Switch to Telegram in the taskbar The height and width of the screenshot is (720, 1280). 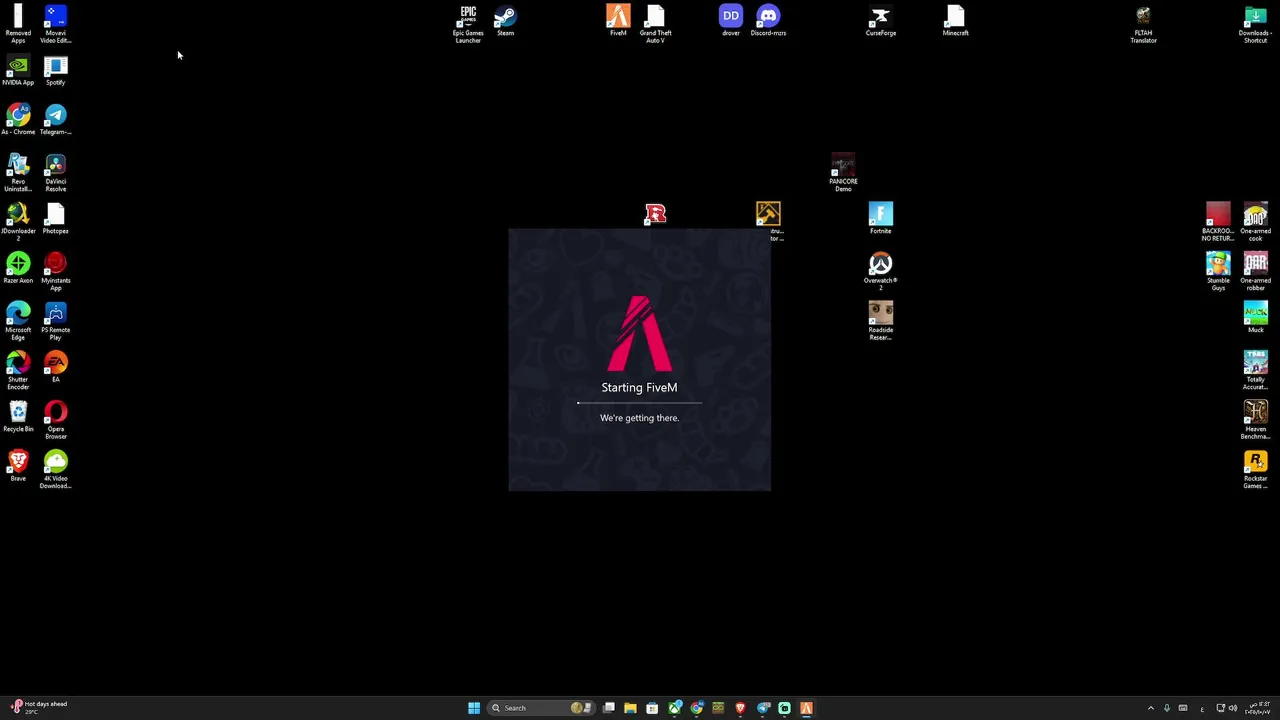coord(763,708)
